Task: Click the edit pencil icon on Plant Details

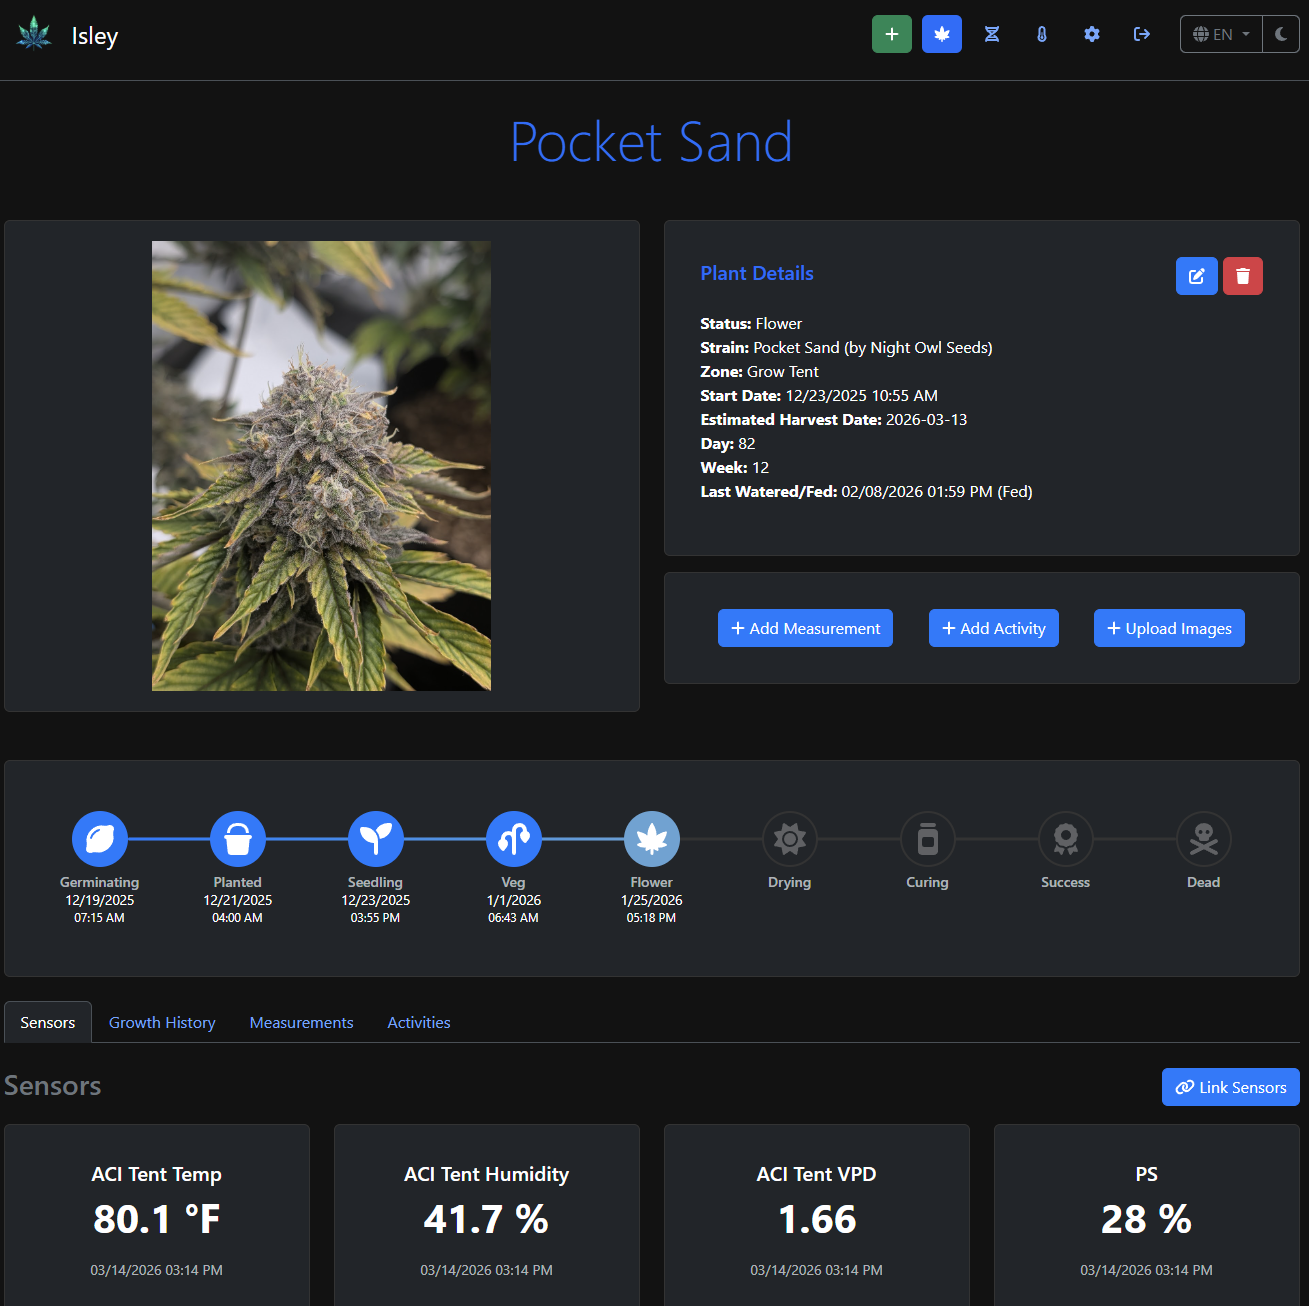Action: point(1196,276)
